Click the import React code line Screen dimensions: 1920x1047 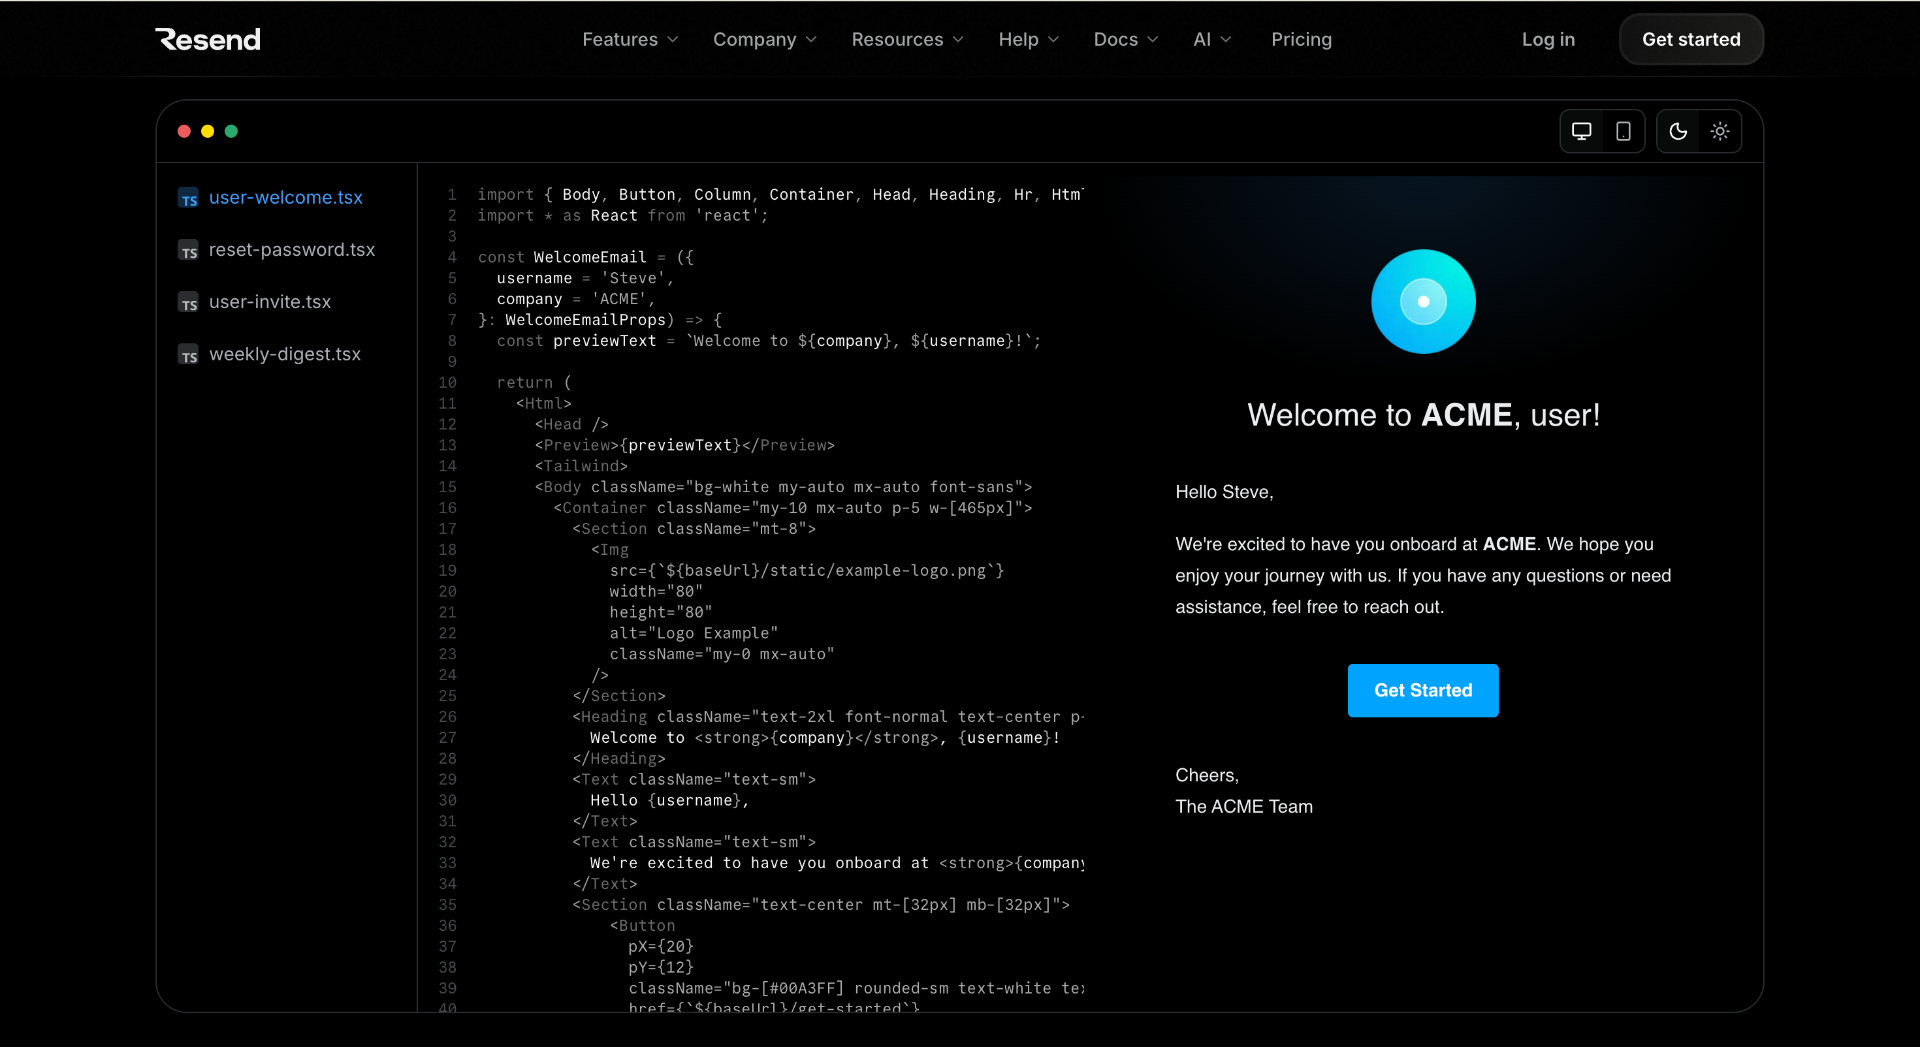point(623,216)
